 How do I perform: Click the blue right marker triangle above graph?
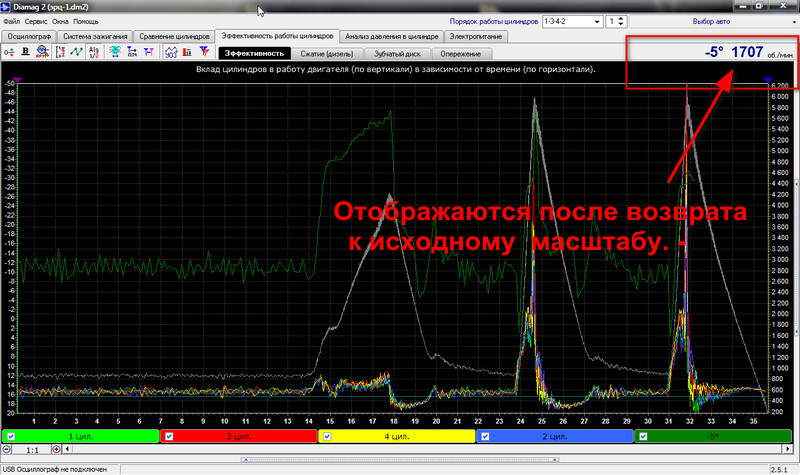[x=768, y=80]
